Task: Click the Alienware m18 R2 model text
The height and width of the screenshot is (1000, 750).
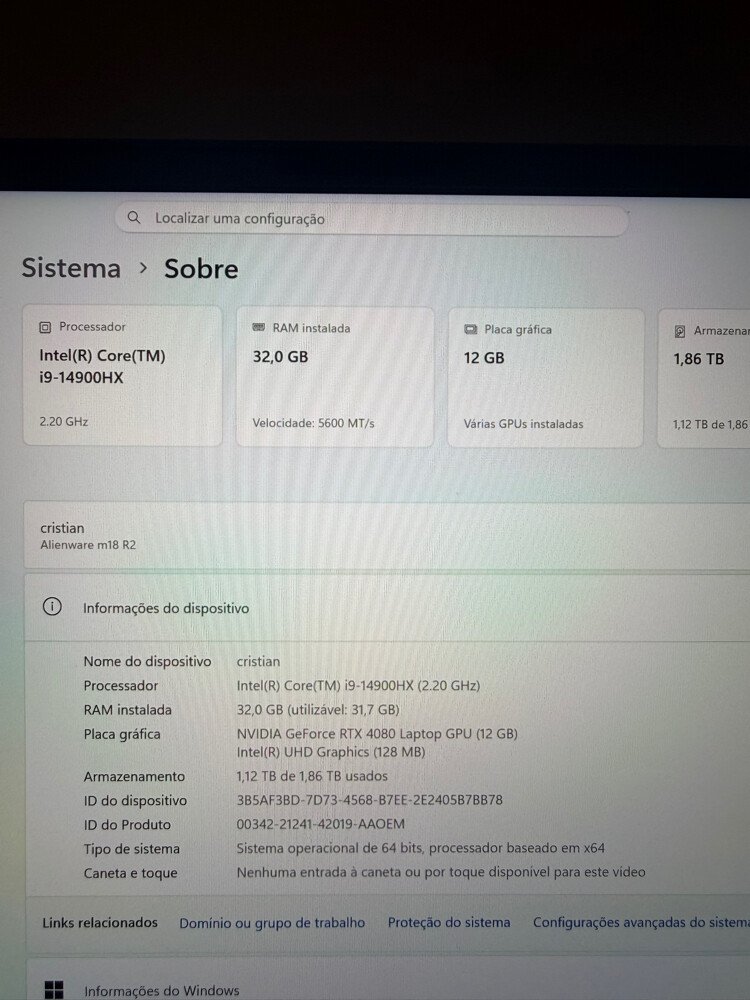Action: [x=88, y=545]
